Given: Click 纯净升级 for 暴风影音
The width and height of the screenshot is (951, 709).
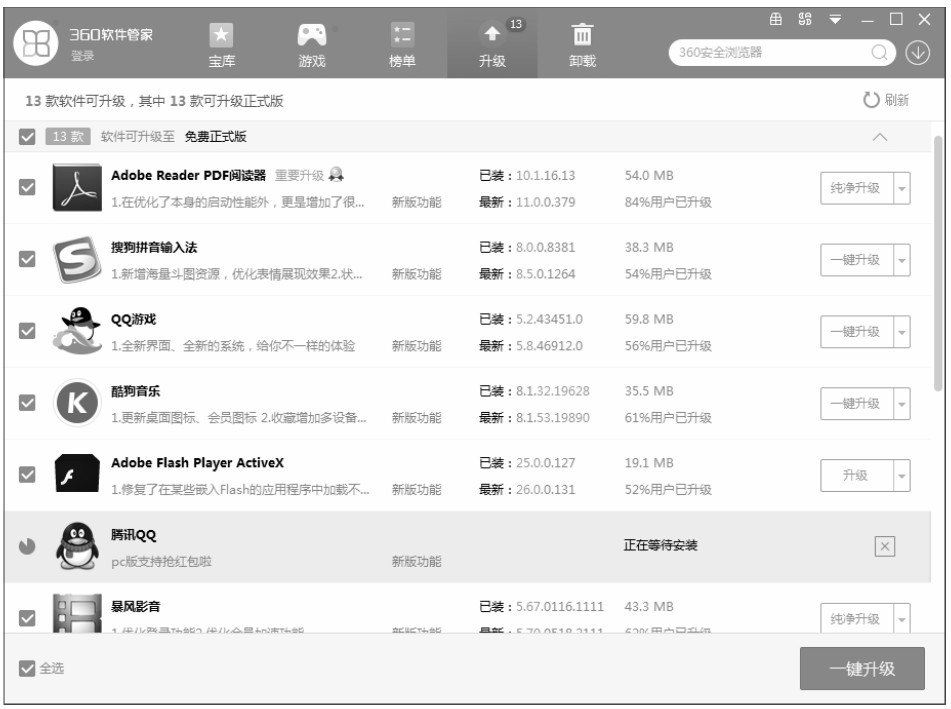Looking at the screenshot, I should [856, 618].
